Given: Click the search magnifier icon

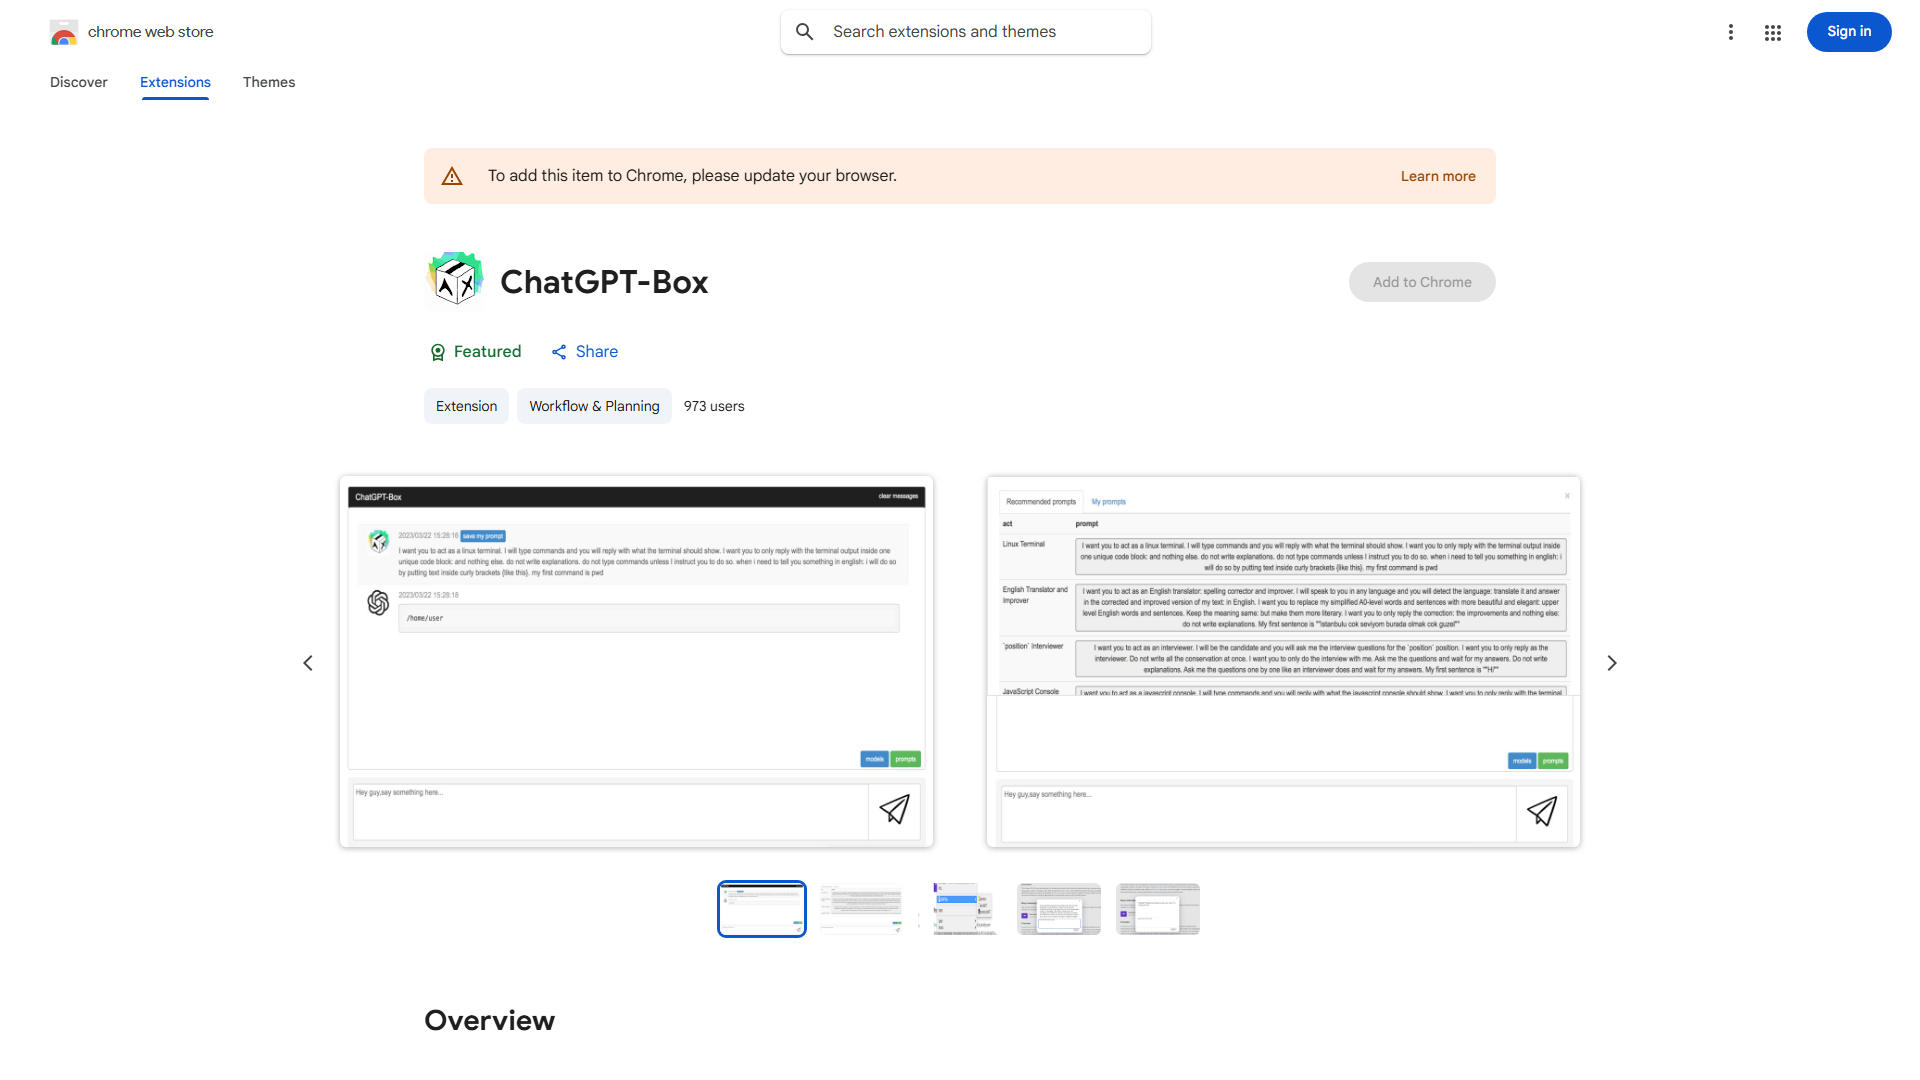Looking at the screenshot, I should 805,31.
